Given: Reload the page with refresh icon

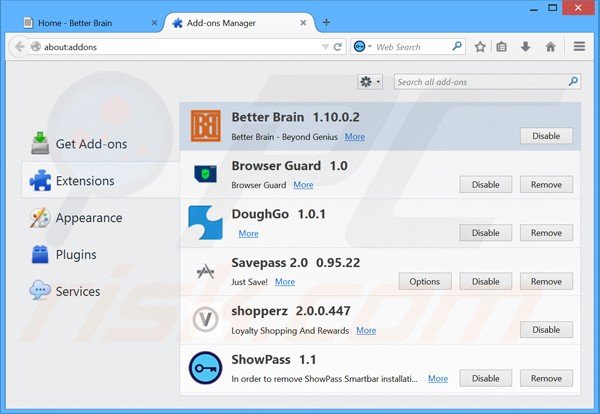Looking at the screenshot, I should coord(338,47).
